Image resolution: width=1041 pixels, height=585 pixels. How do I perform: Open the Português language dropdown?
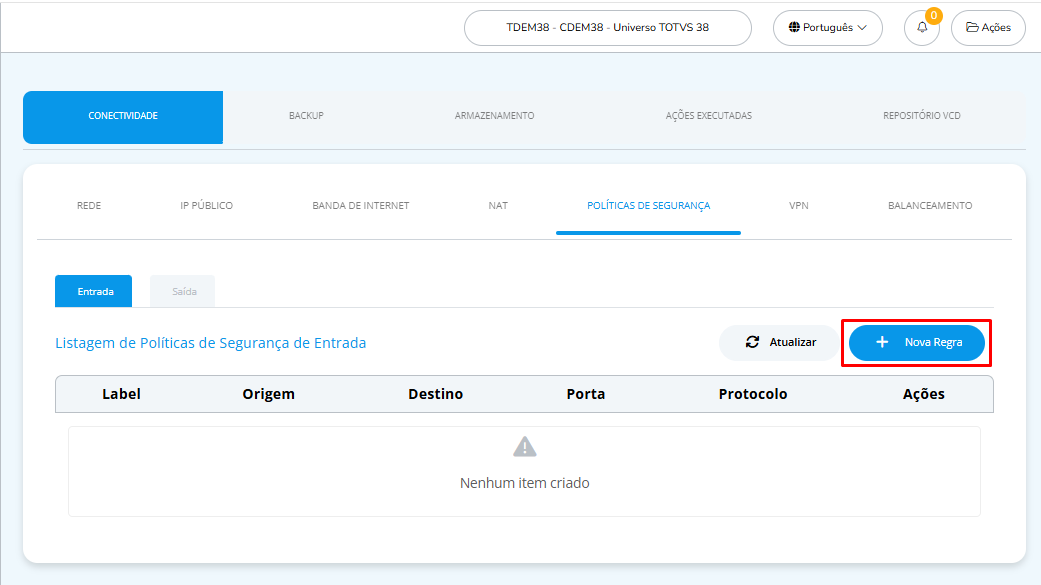point(827,28)
